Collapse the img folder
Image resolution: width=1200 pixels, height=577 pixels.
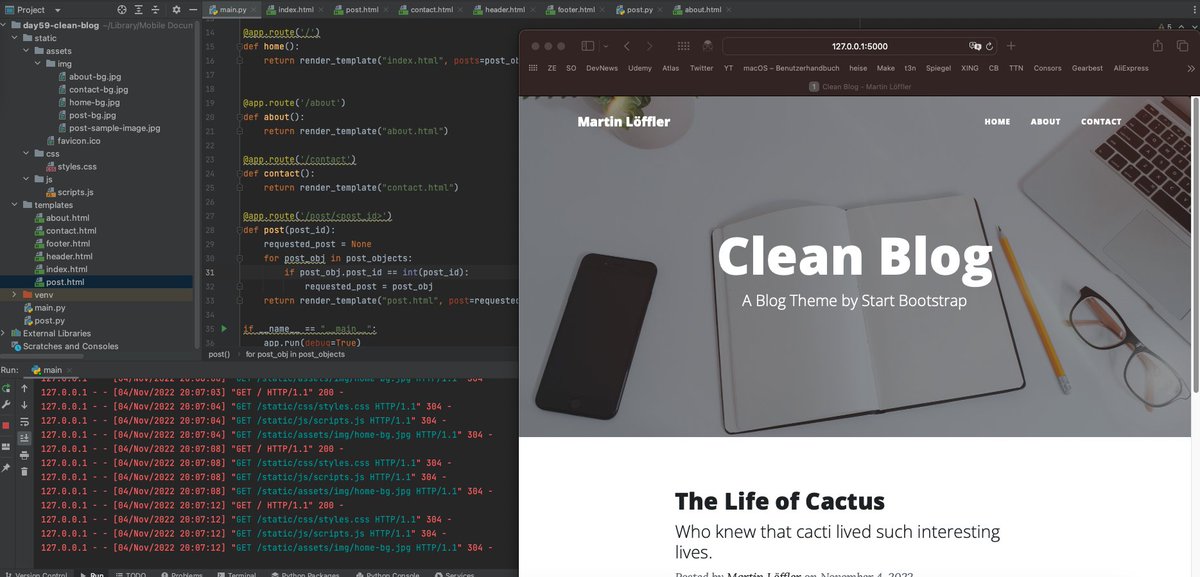click(x=39, y=64)
